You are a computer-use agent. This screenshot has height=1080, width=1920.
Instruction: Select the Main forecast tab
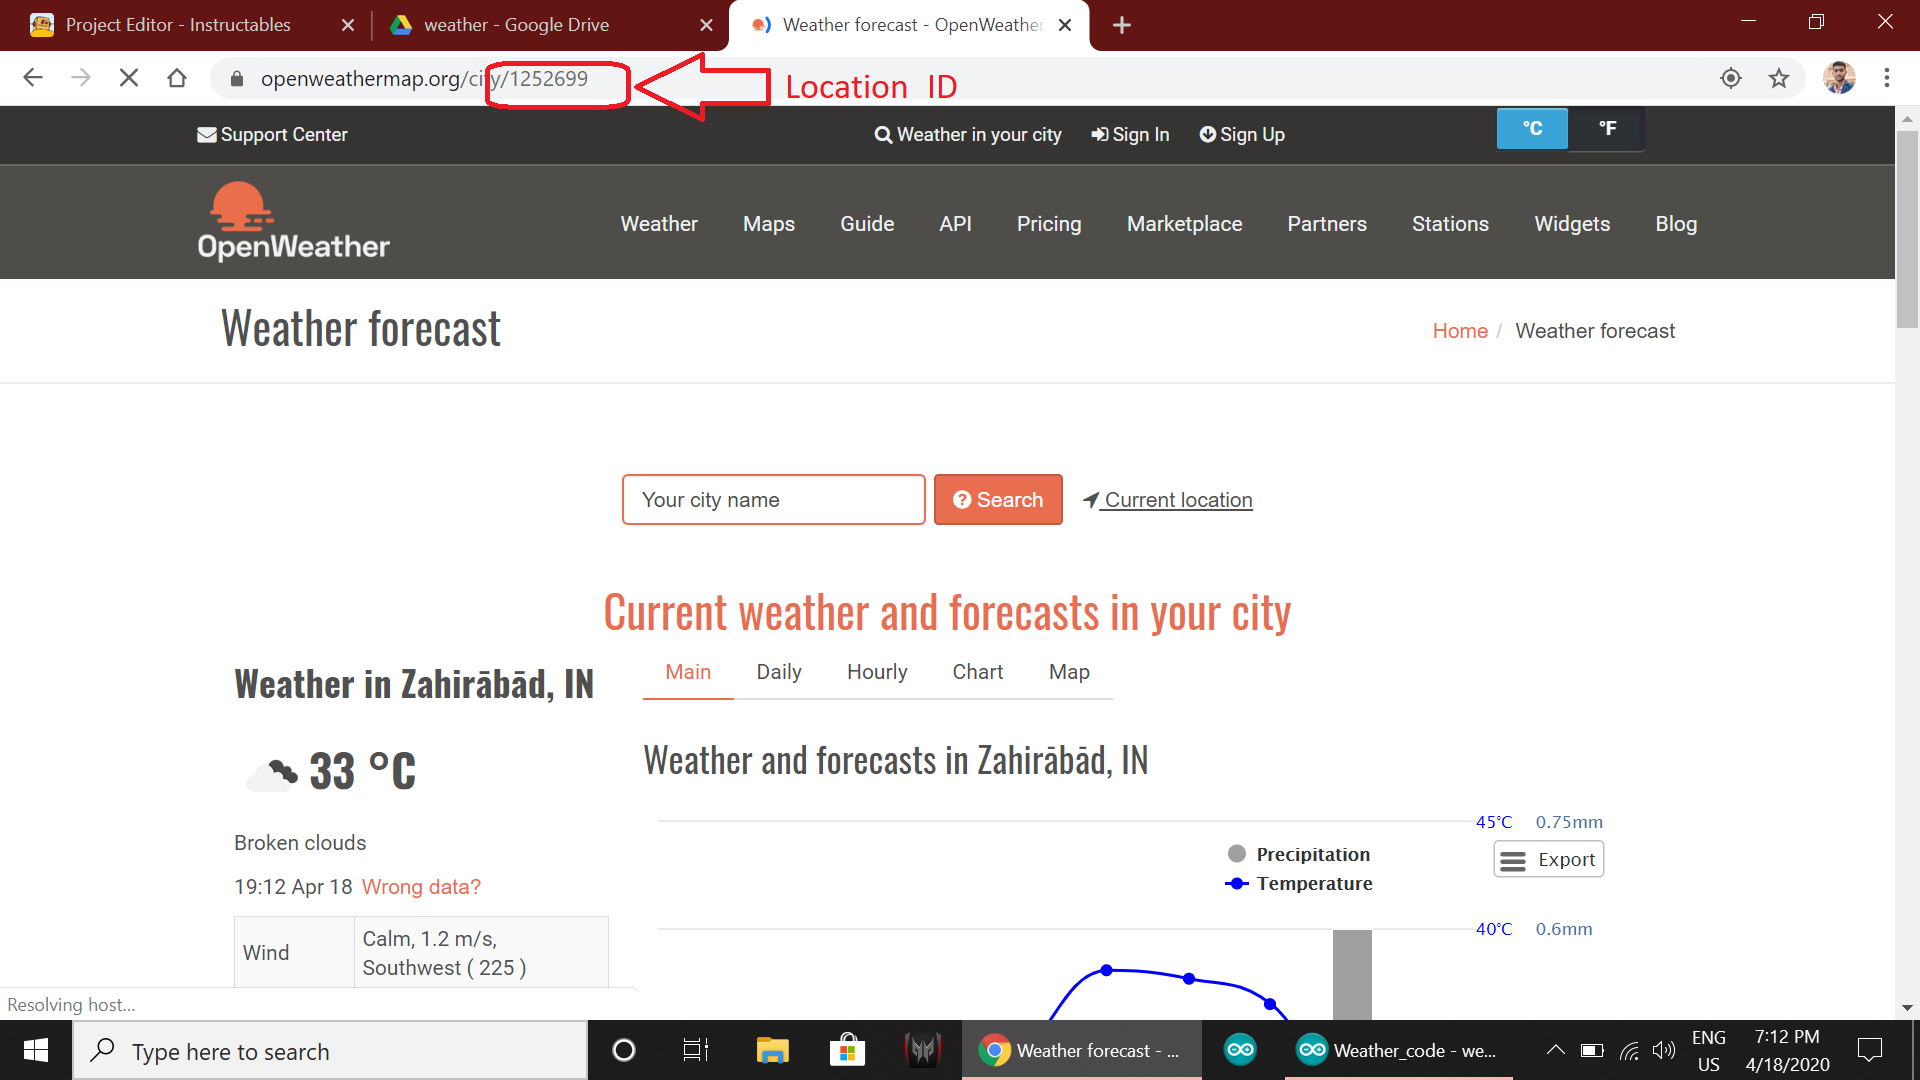[688, 672]
